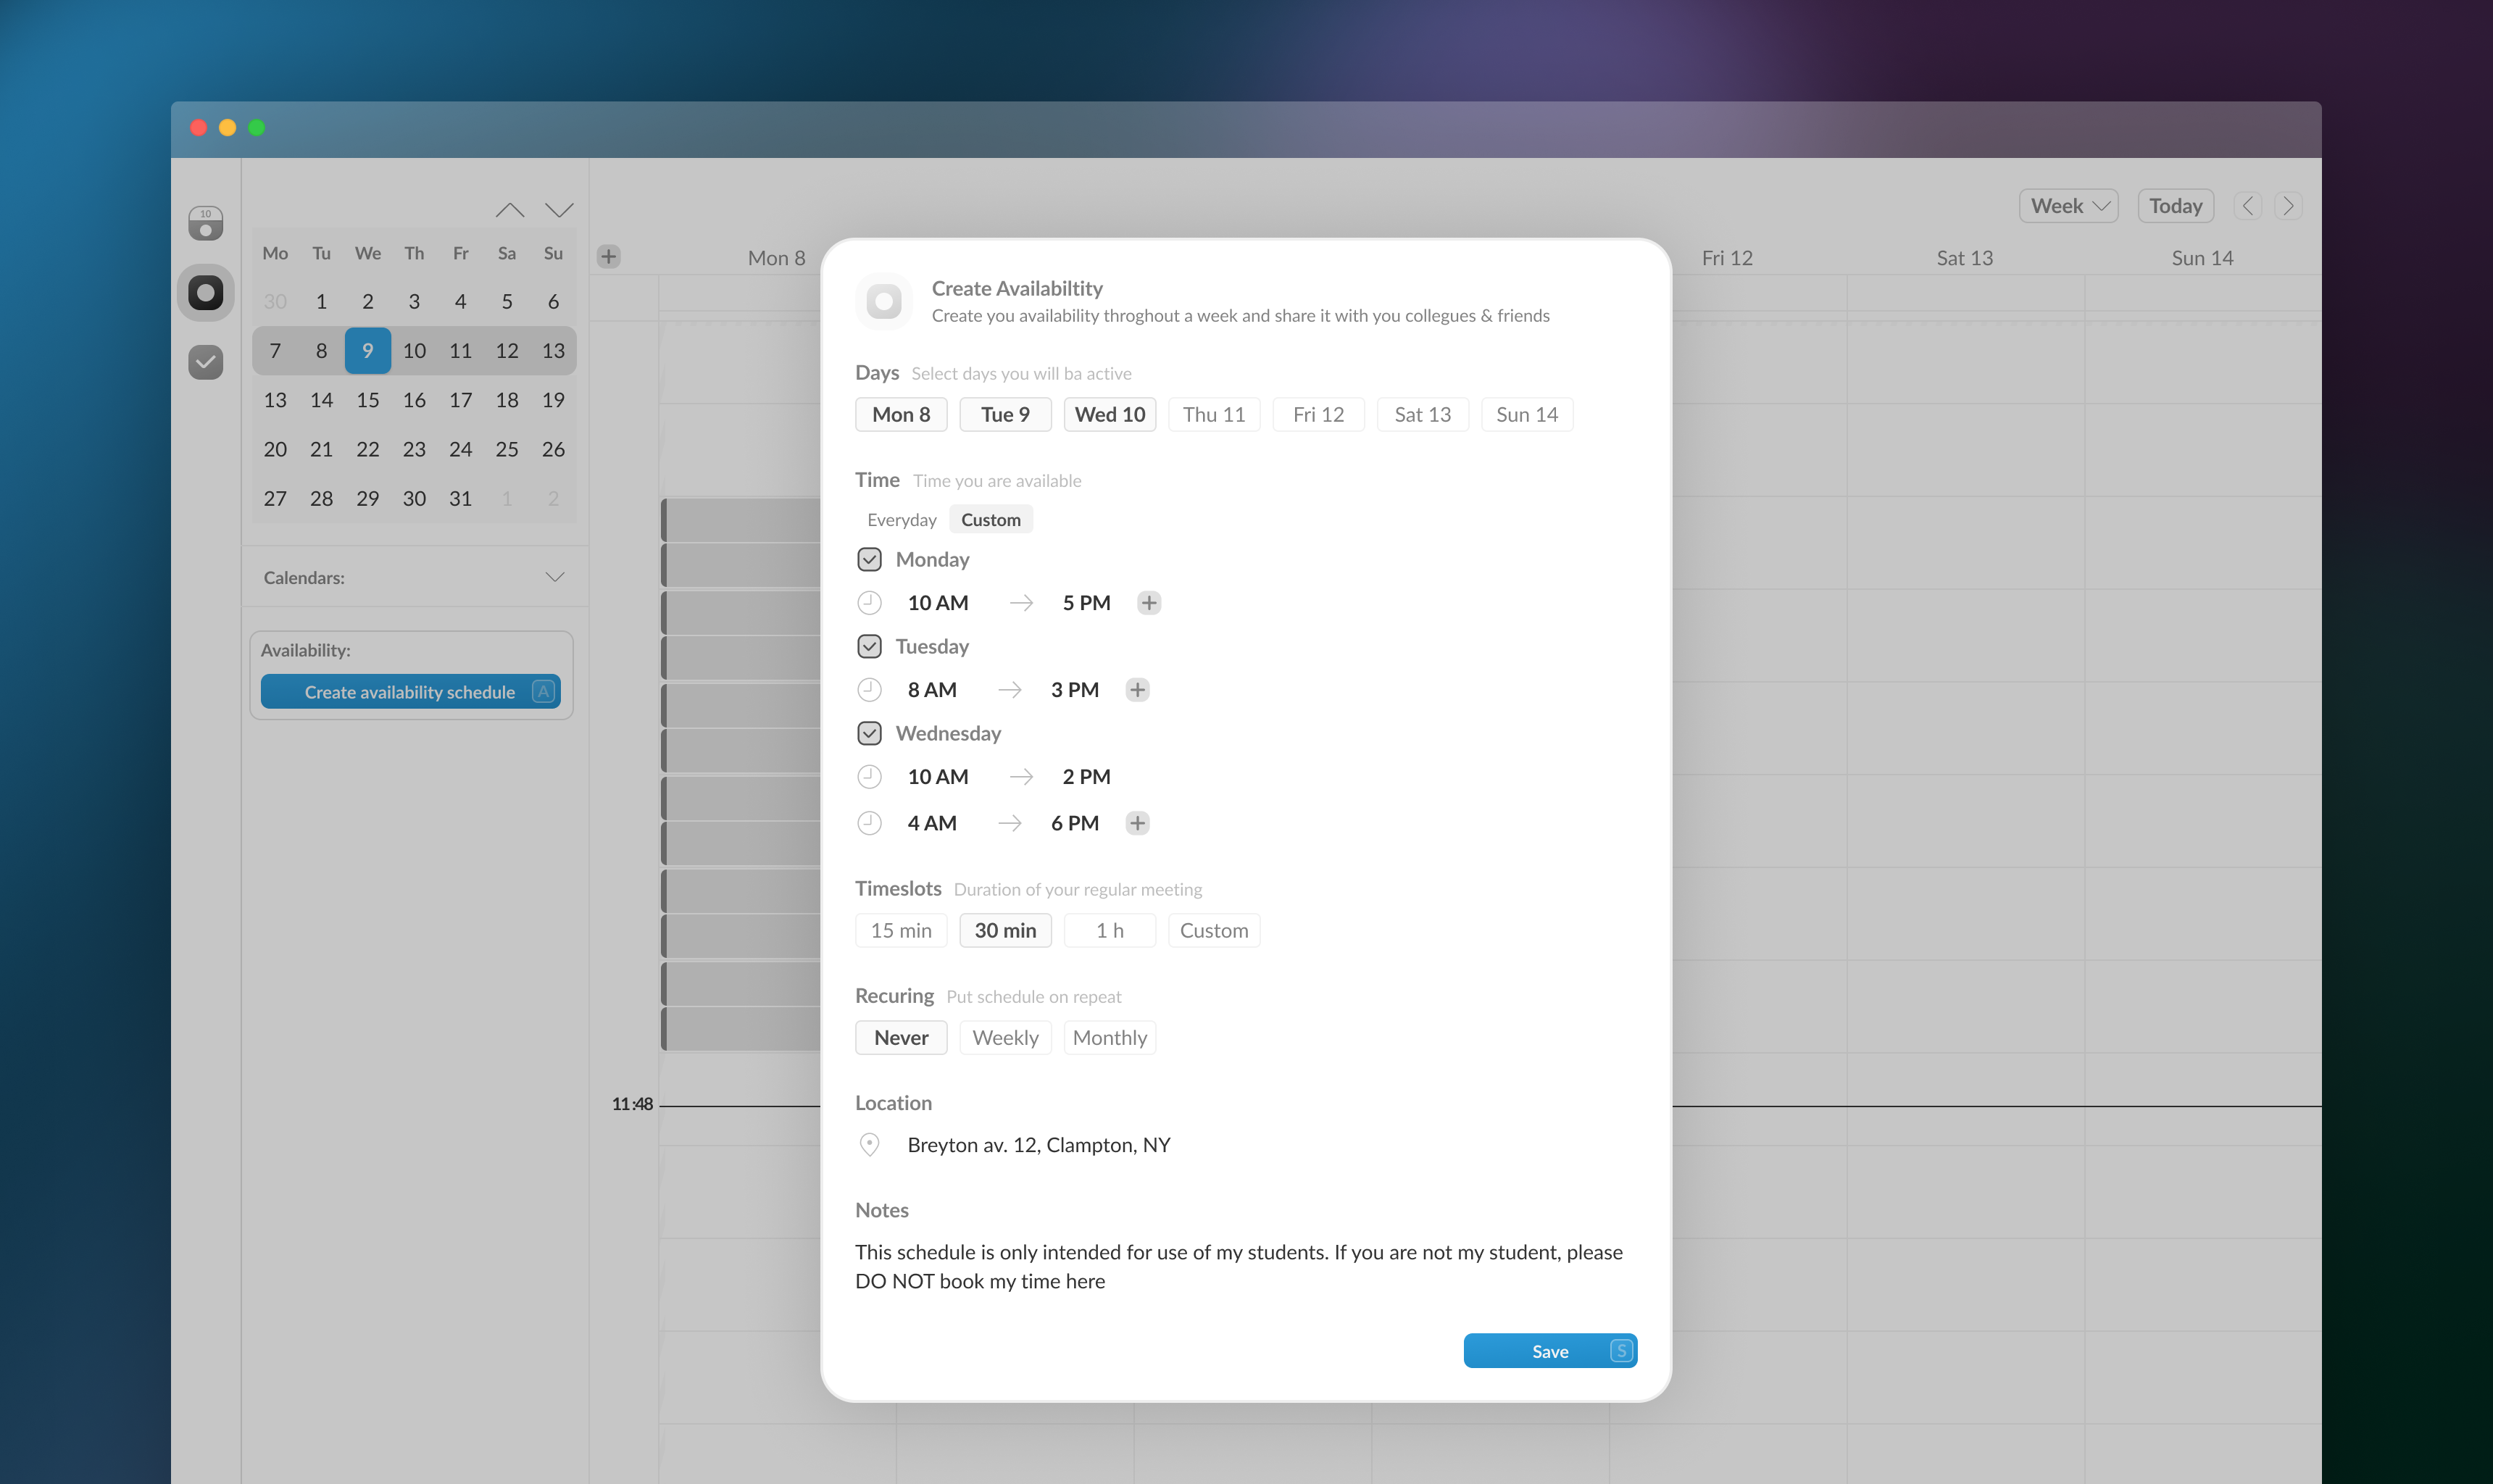Screen dimensions: 2493x1484
Task: Click the next week arrow icon at top right
Action: click(2288, 205)
